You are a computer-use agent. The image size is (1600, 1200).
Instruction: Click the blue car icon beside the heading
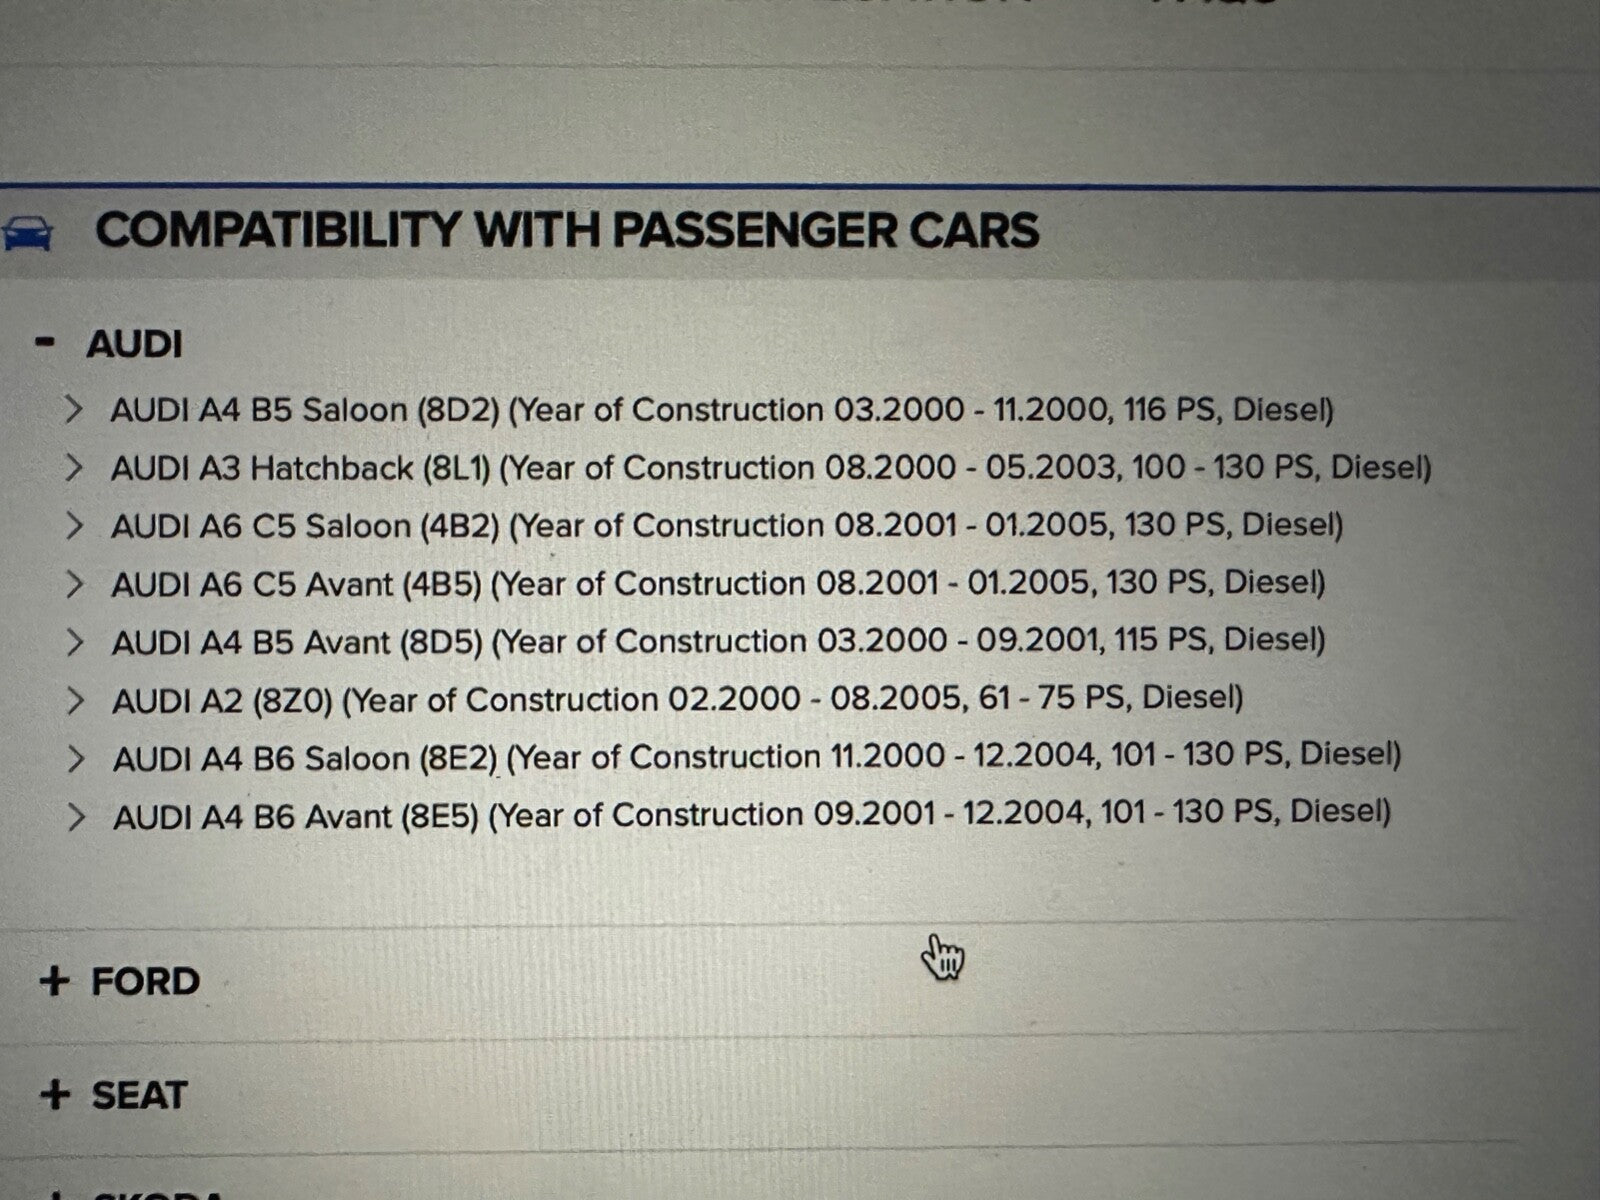[27, 232]
